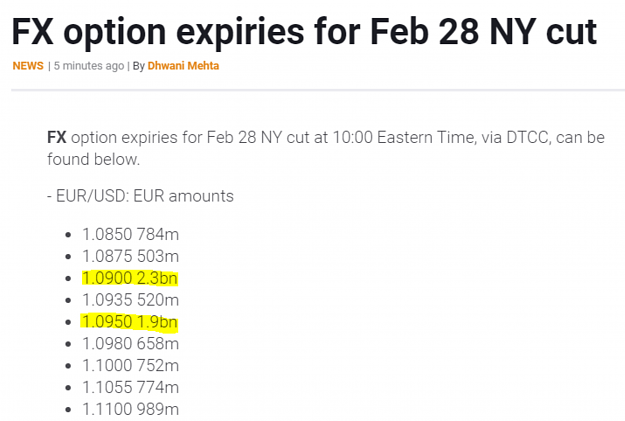Screen dimensions: 625x421
Task: Click '10:00 Eastern Time' in the paragraph
Action: [x=404, y=138]
